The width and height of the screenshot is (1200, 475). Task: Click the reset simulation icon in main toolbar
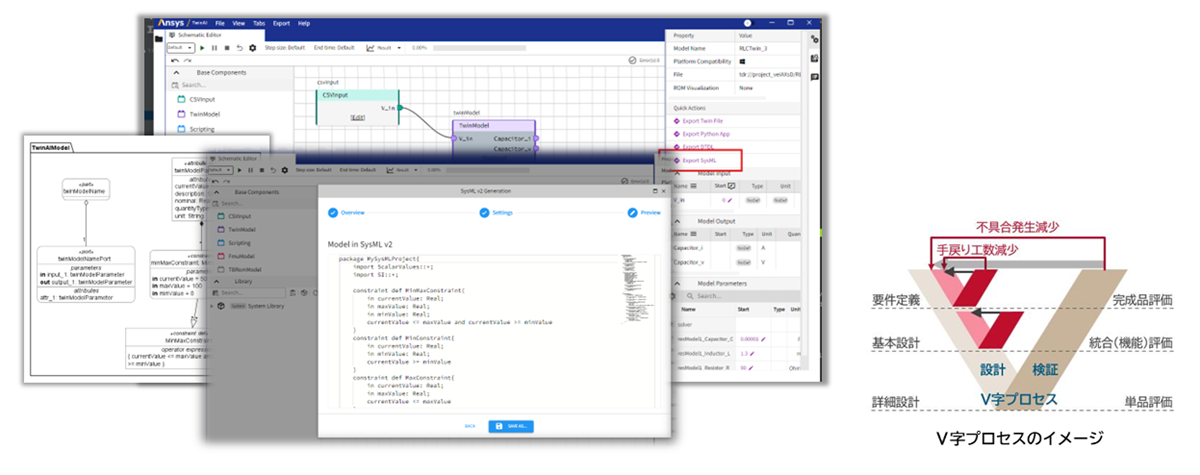(x=239, y=47)
